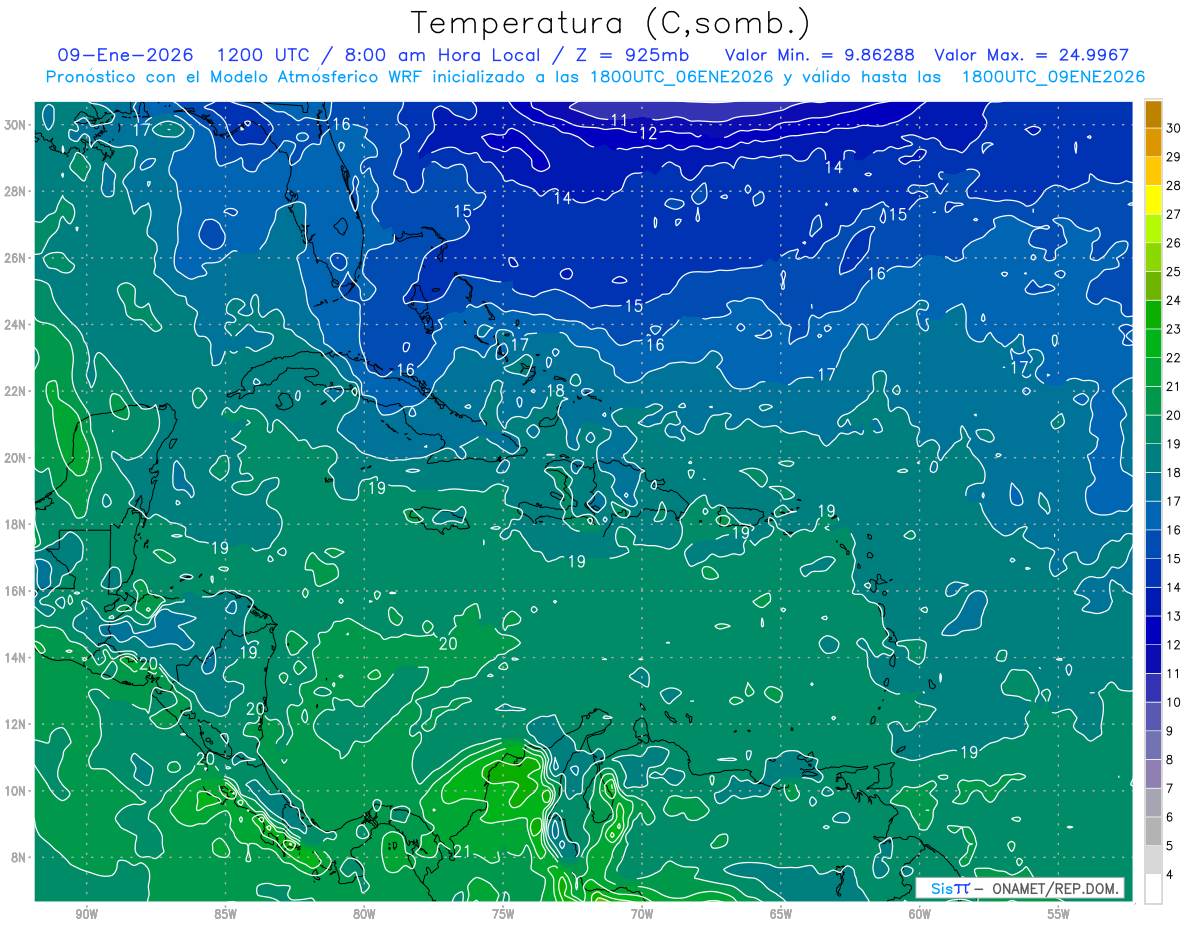Click the green legend swatch between 22 and 23
1200x927 pixels.
pyautogui.click(x=1154, y=344)
